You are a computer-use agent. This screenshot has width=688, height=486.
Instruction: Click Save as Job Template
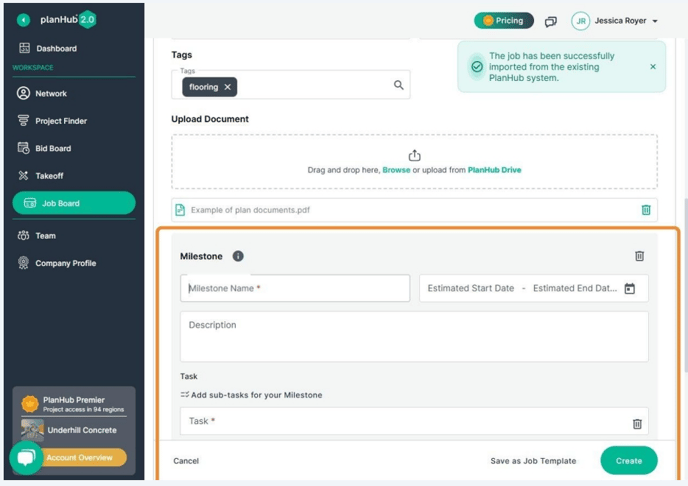(x=532, y=461)
